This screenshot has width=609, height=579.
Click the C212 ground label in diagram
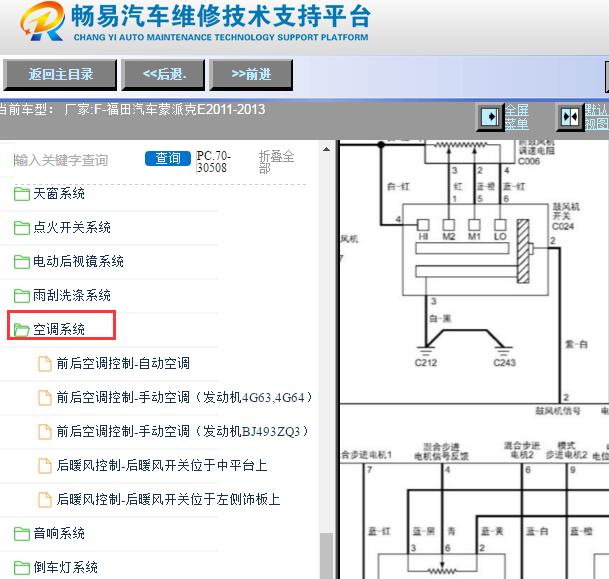pos(426,363)
